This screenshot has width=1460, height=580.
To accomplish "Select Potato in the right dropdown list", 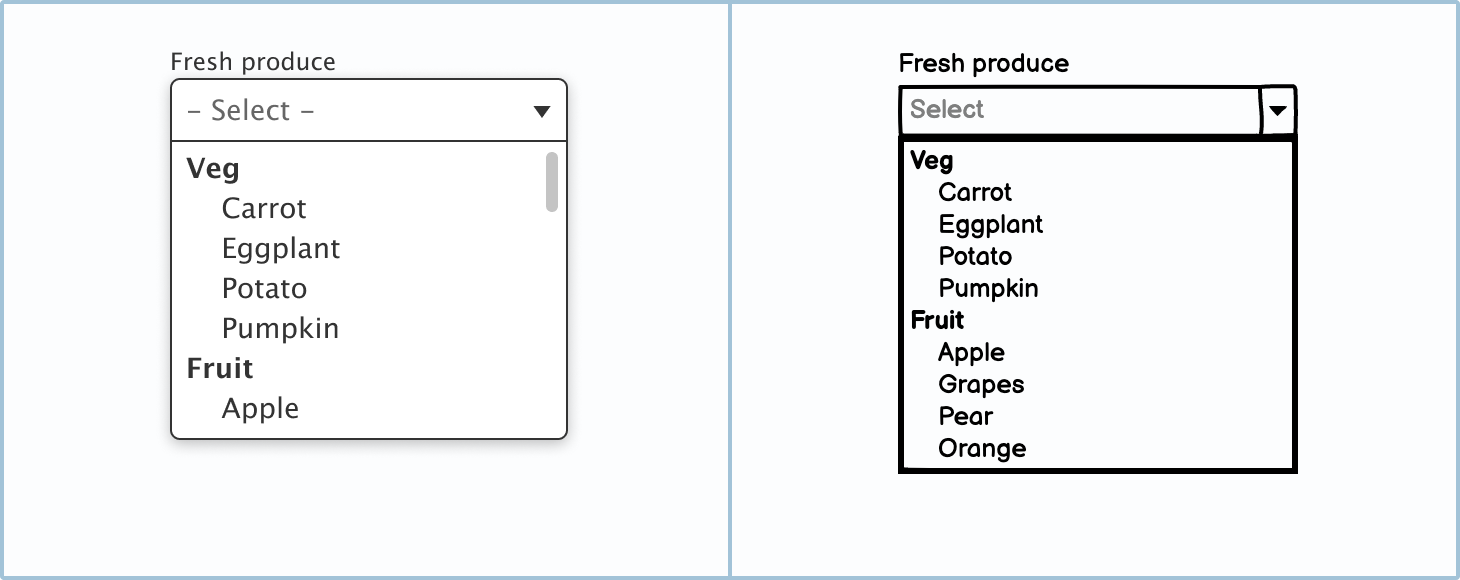I will pos(974,256).
